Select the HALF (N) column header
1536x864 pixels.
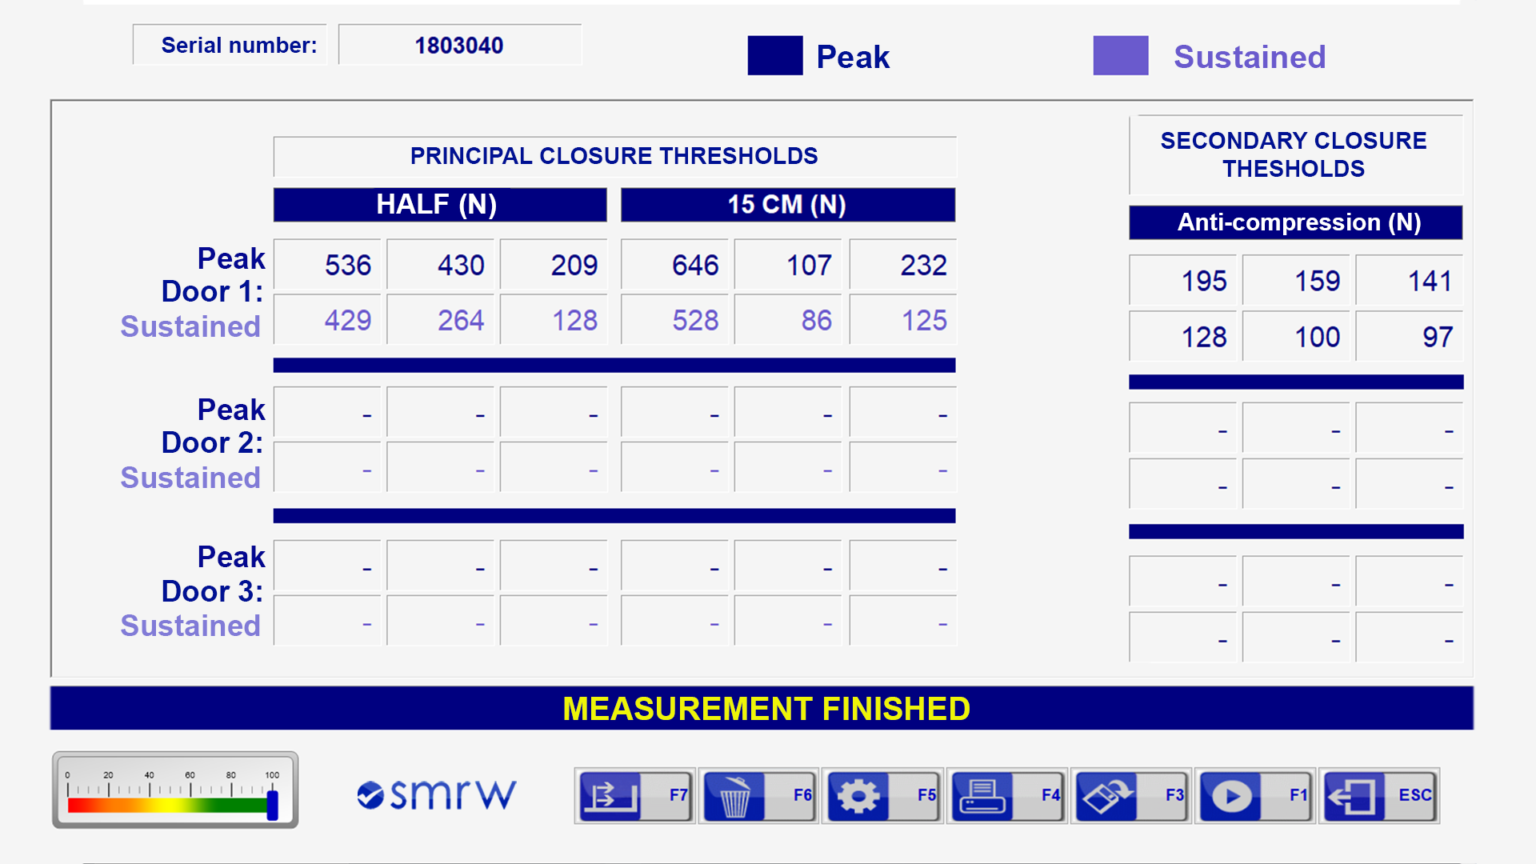tap(439, 204)
